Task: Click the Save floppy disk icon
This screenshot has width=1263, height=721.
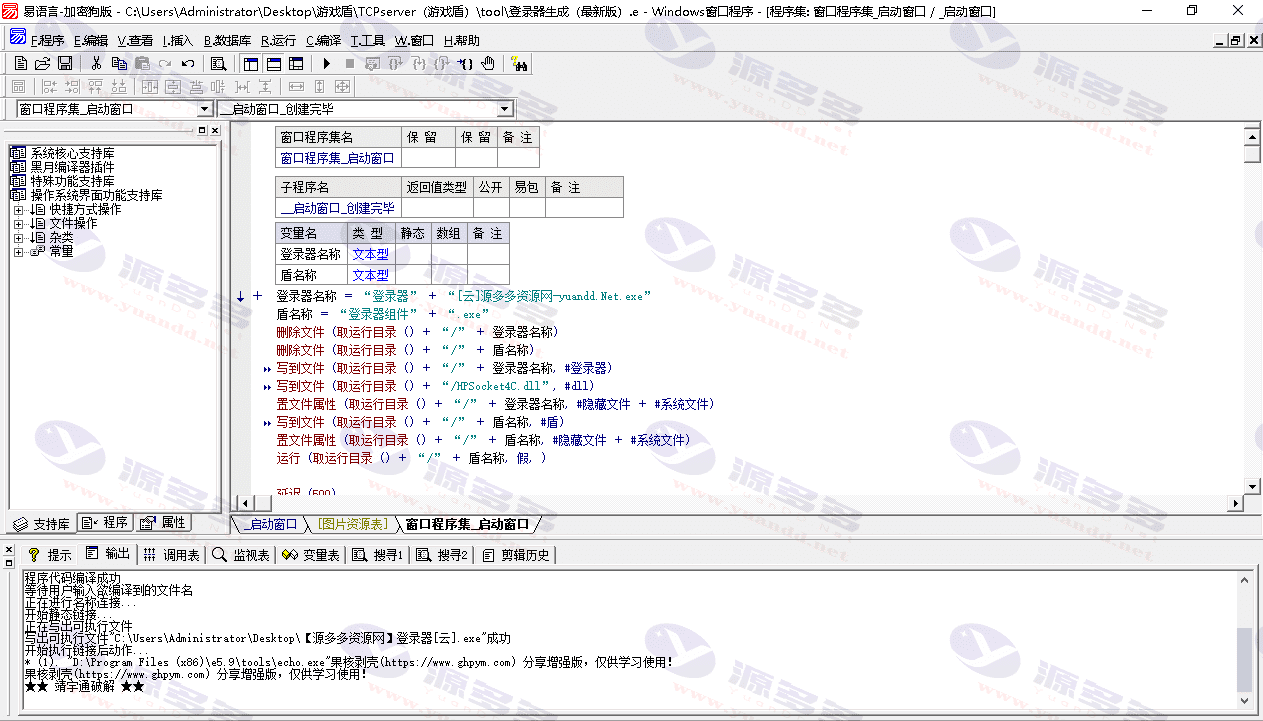Action: pos(67,63)
